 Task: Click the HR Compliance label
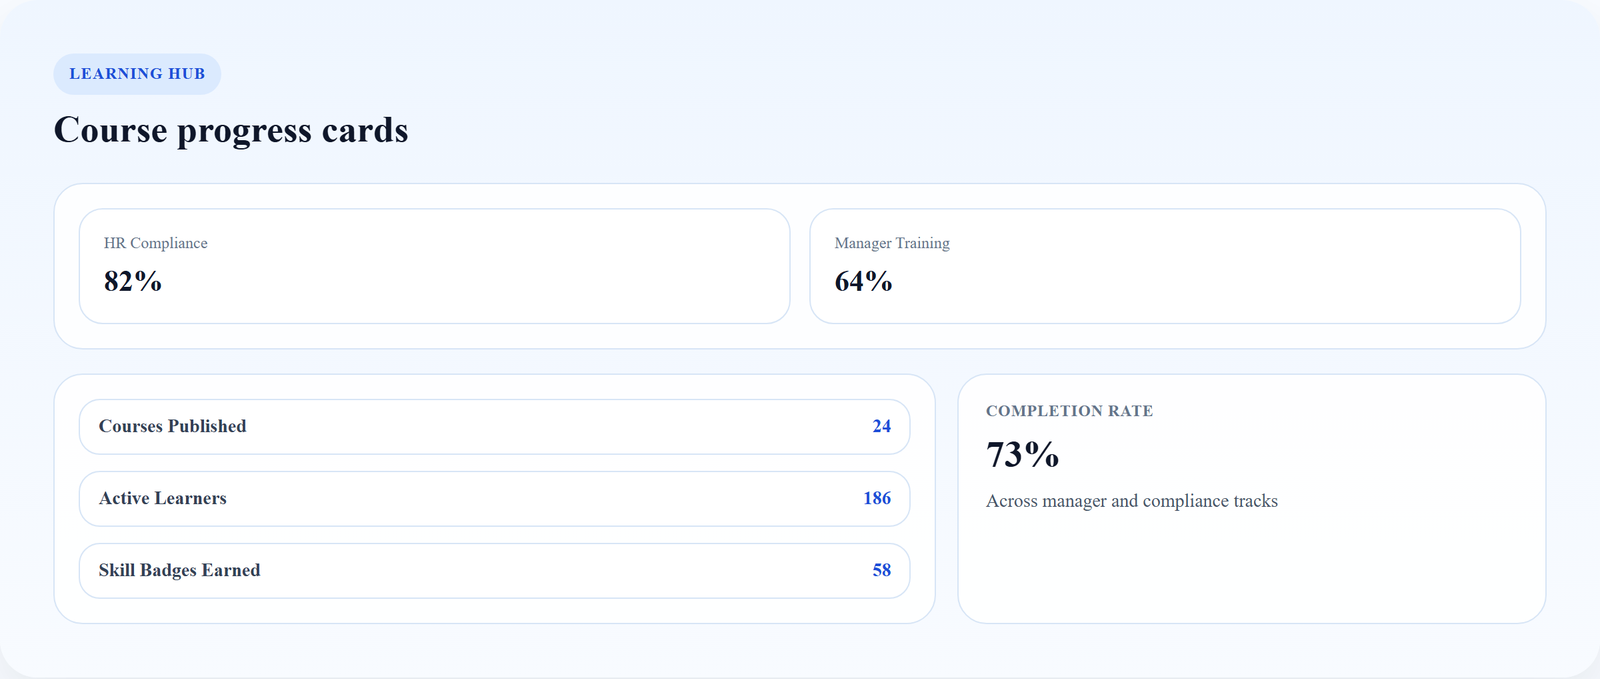pos(156,243)
